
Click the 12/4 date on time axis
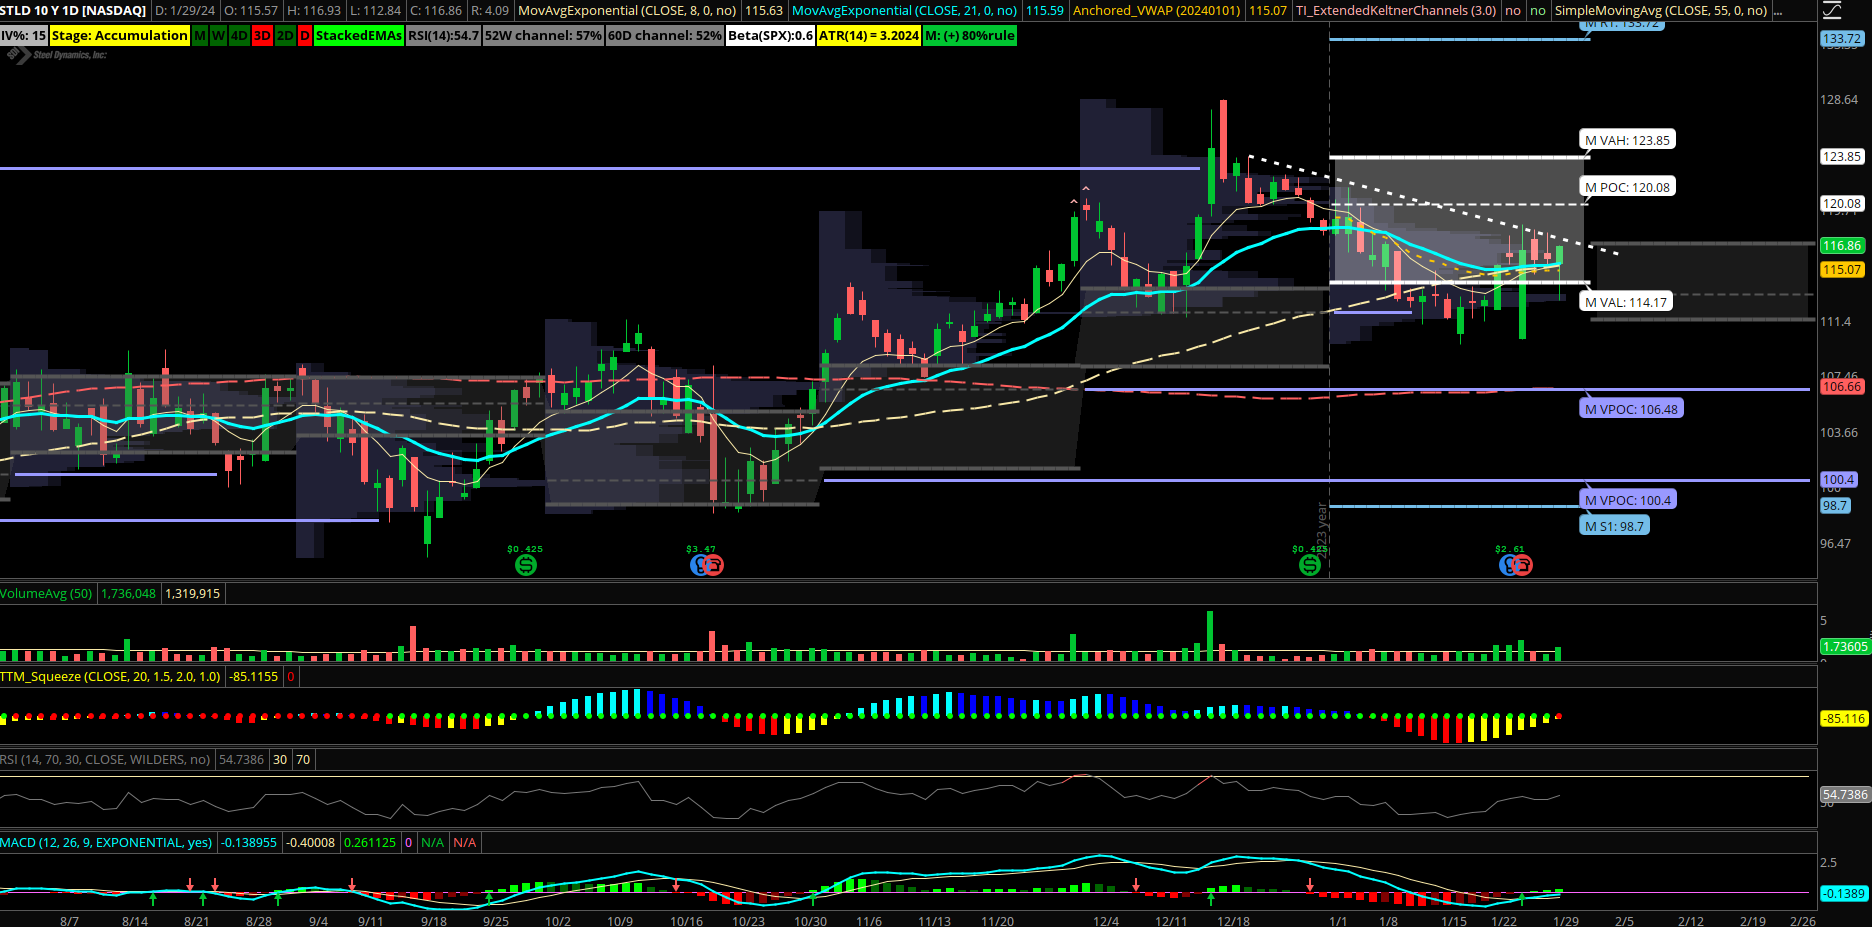click(x=1106, y=920)
